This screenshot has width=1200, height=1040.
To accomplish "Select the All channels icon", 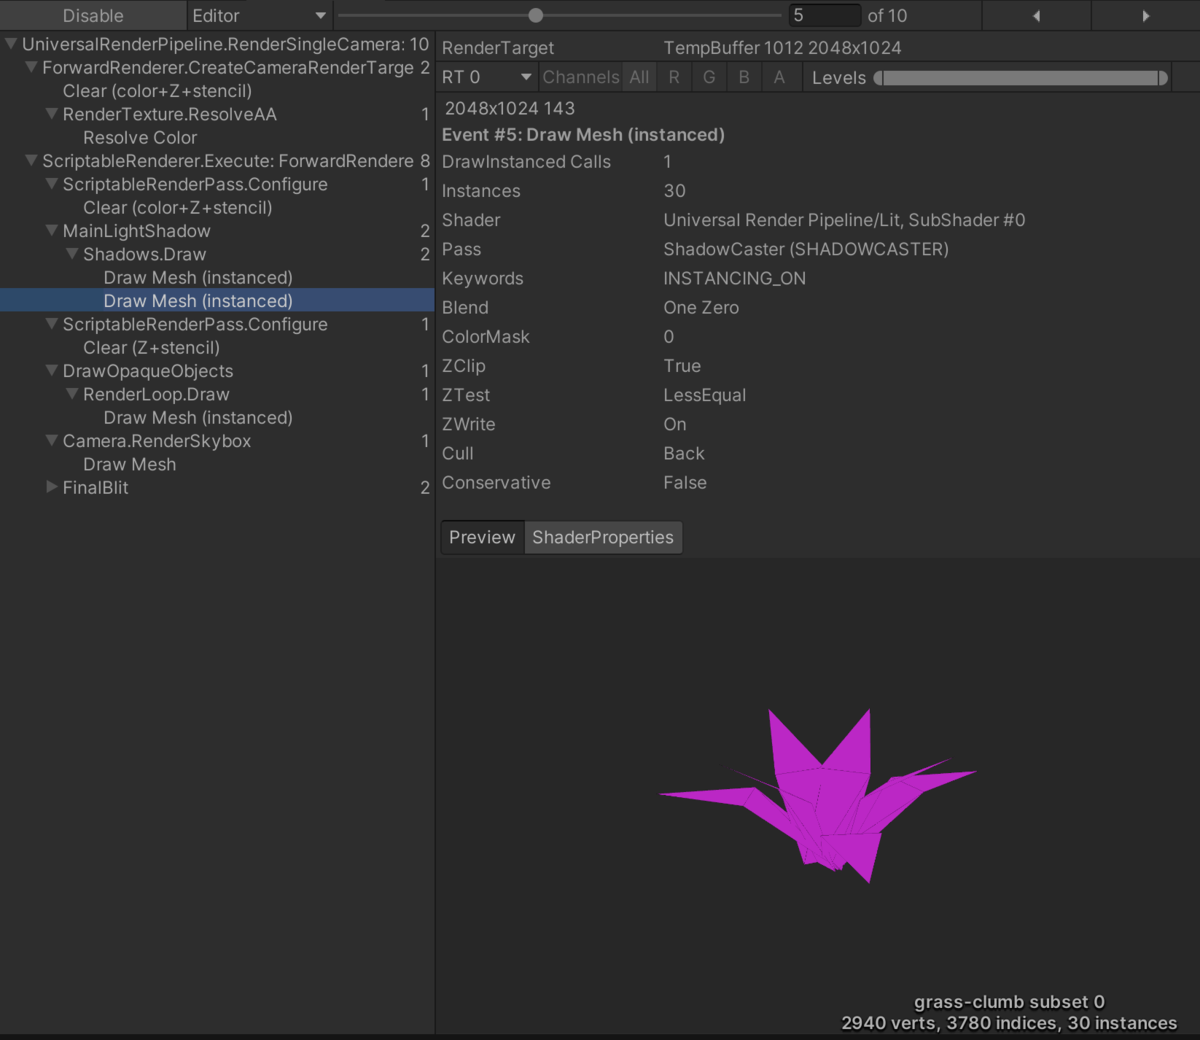I will (x=639, y=76).
